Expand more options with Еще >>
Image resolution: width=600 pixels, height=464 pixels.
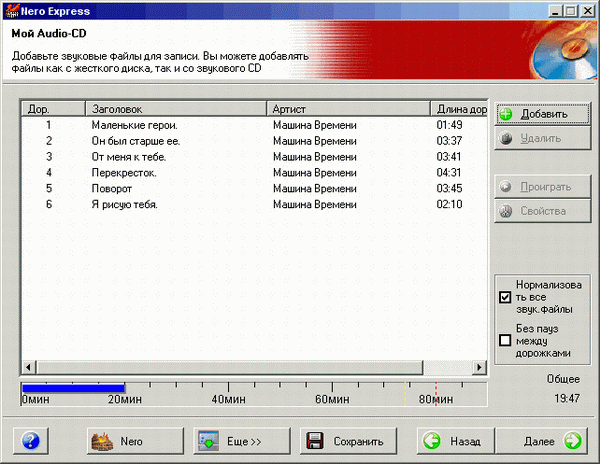pyautogui.click(x=241, y=441)
